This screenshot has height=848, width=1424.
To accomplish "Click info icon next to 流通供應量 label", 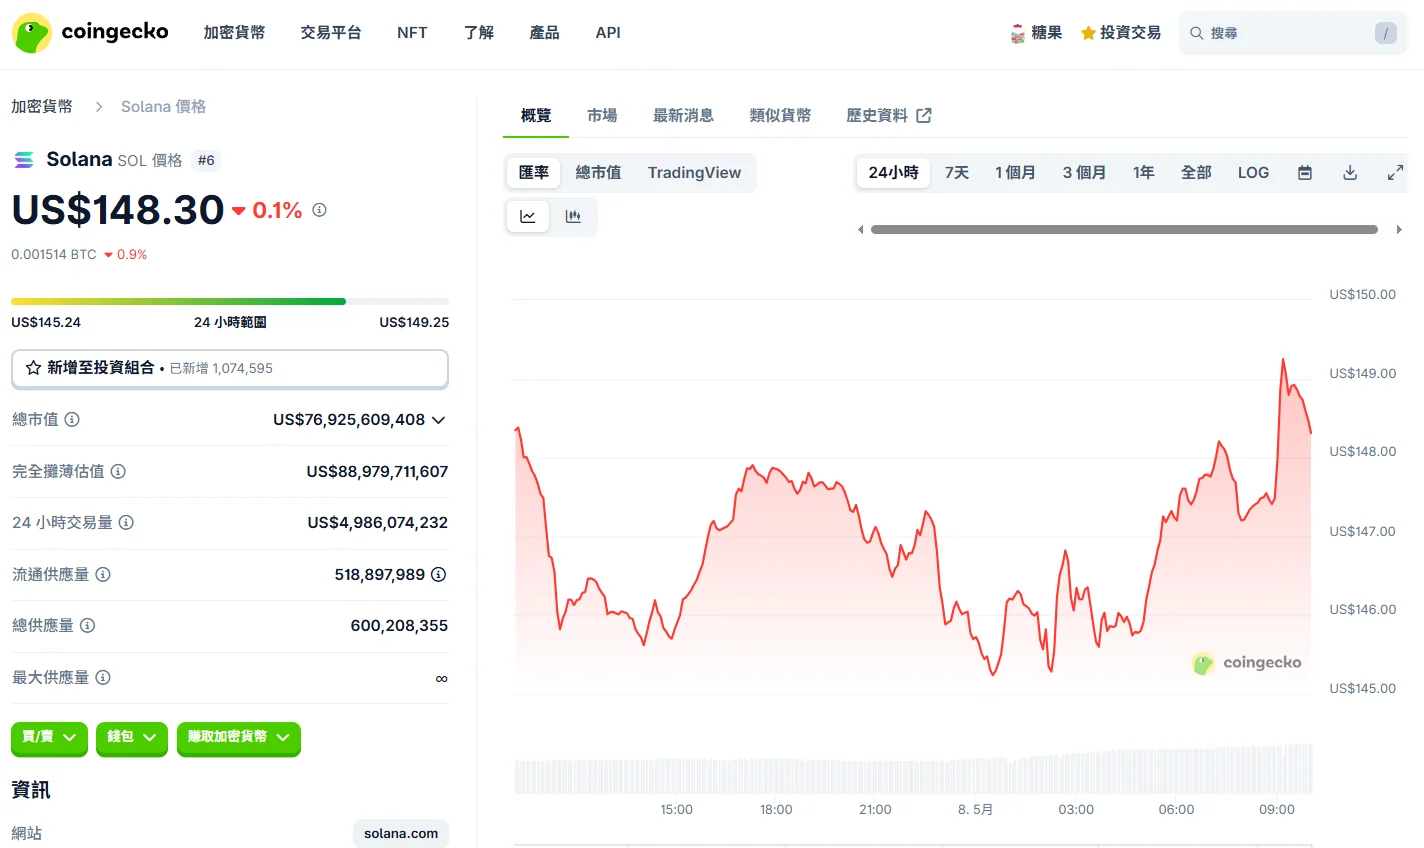I will pos(103,574).
